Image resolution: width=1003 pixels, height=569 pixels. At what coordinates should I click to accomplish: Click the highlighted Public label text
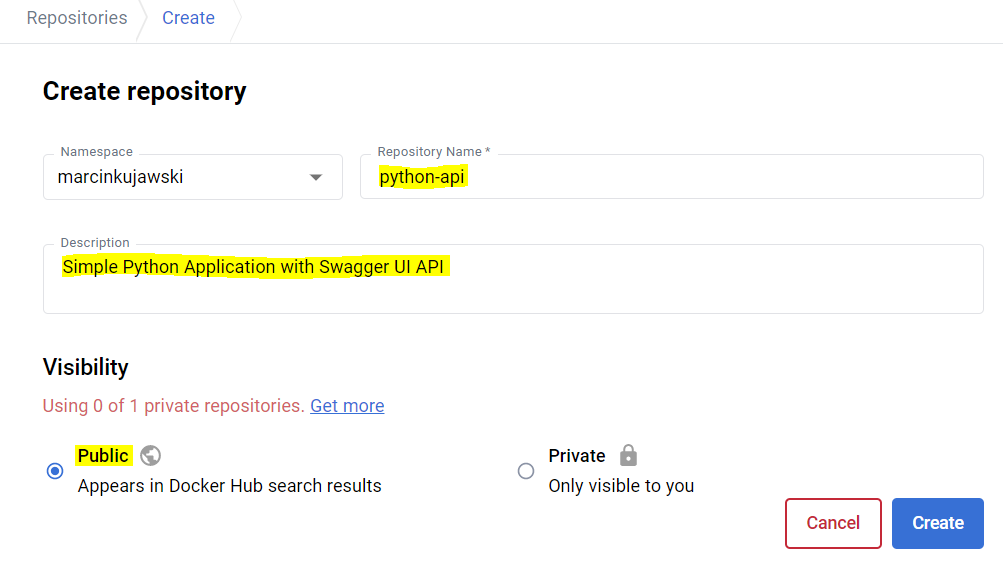click(103, 455)
